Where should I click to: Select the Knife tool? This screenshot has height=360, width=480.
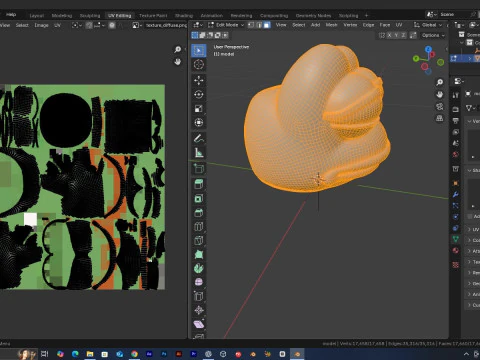coord(199,240)
